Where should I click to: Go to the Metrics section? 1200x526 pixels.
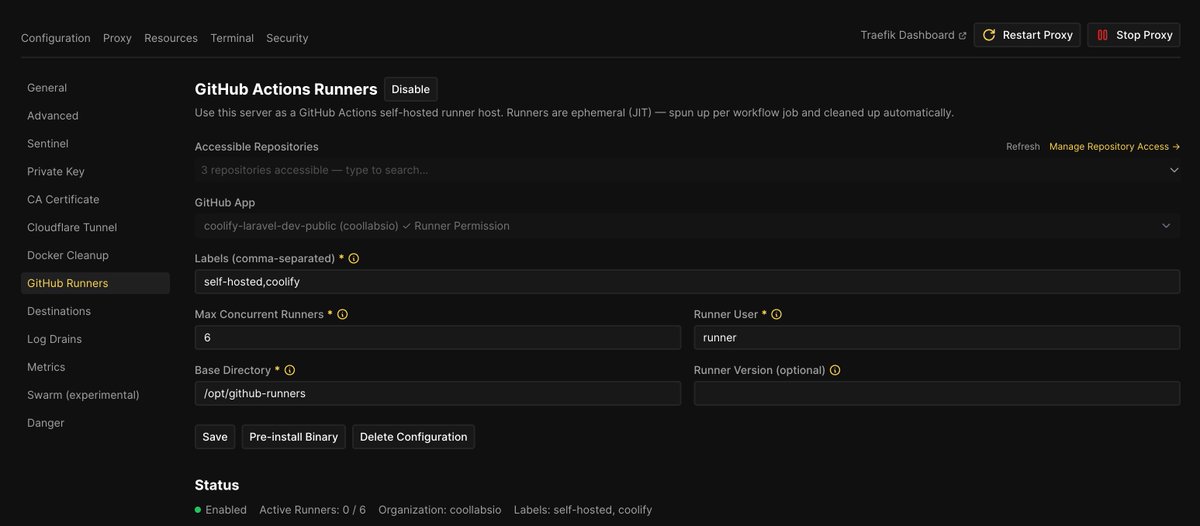(x=95, y=368)
